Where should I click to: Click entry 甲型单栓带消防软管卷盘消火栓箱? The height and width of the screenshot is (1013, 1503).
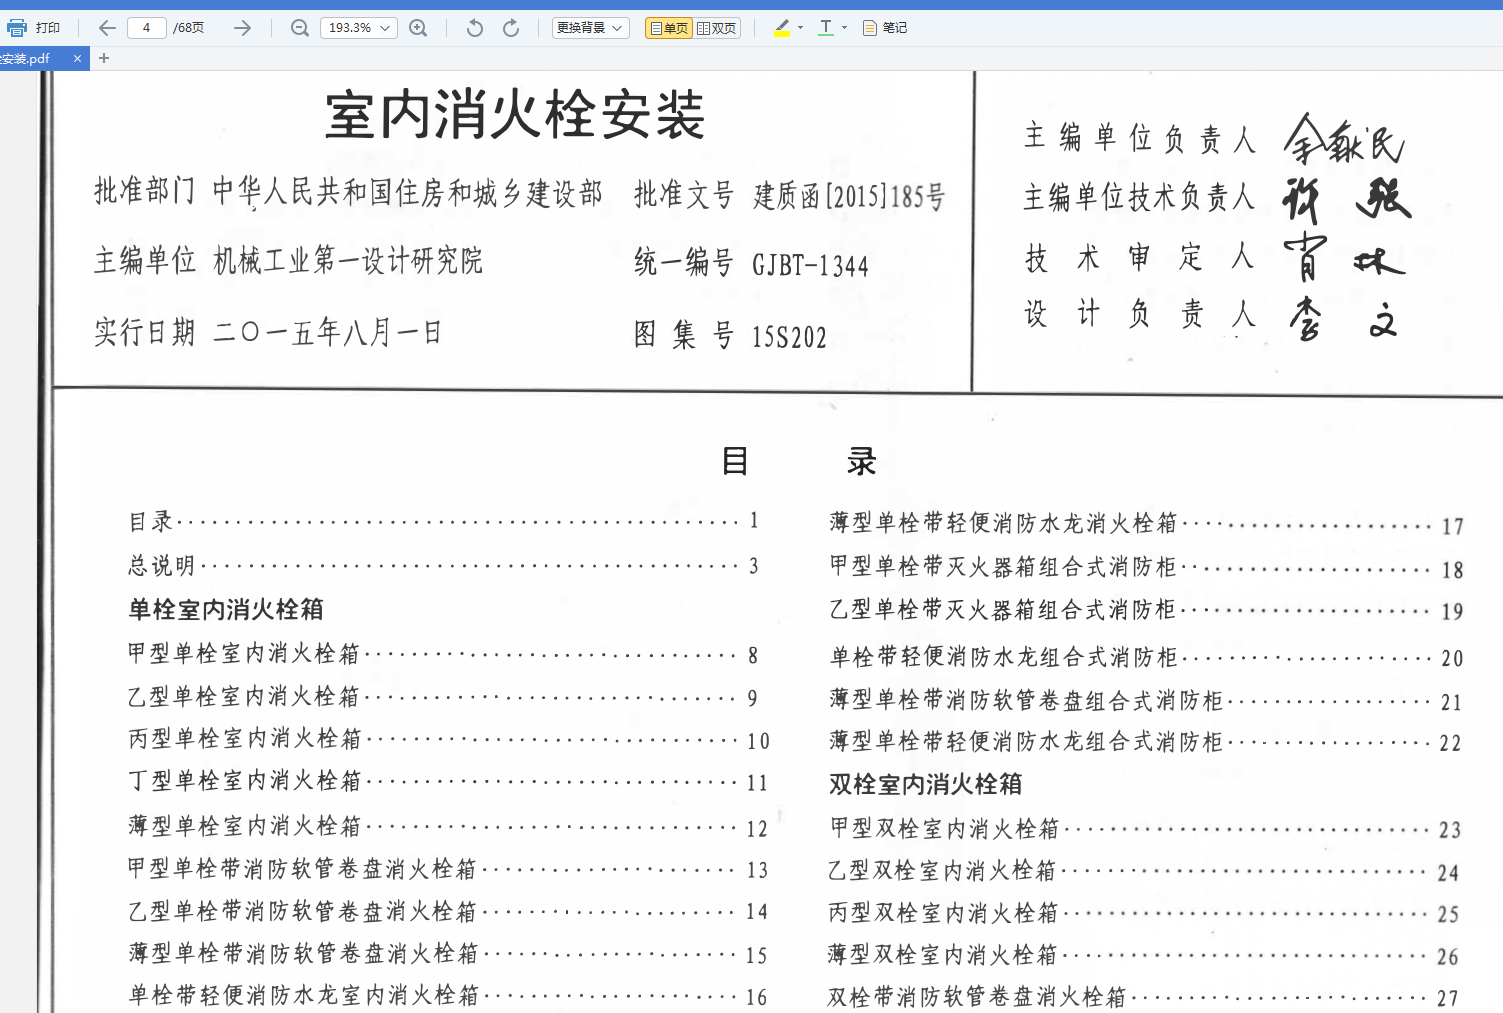click(x=448, y=869)
